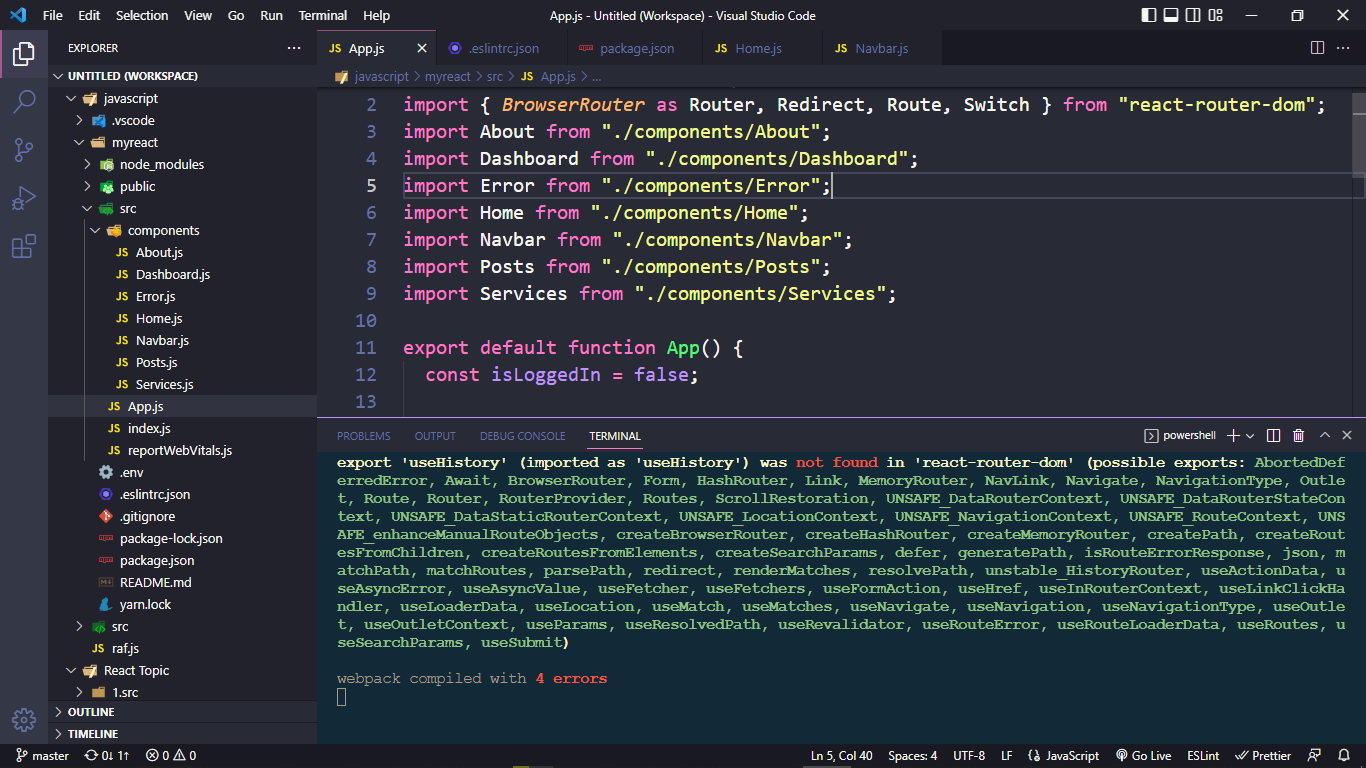Click the feedback icon in the status bar
The image size is (1366, 768).
[x=1315, y=756]
